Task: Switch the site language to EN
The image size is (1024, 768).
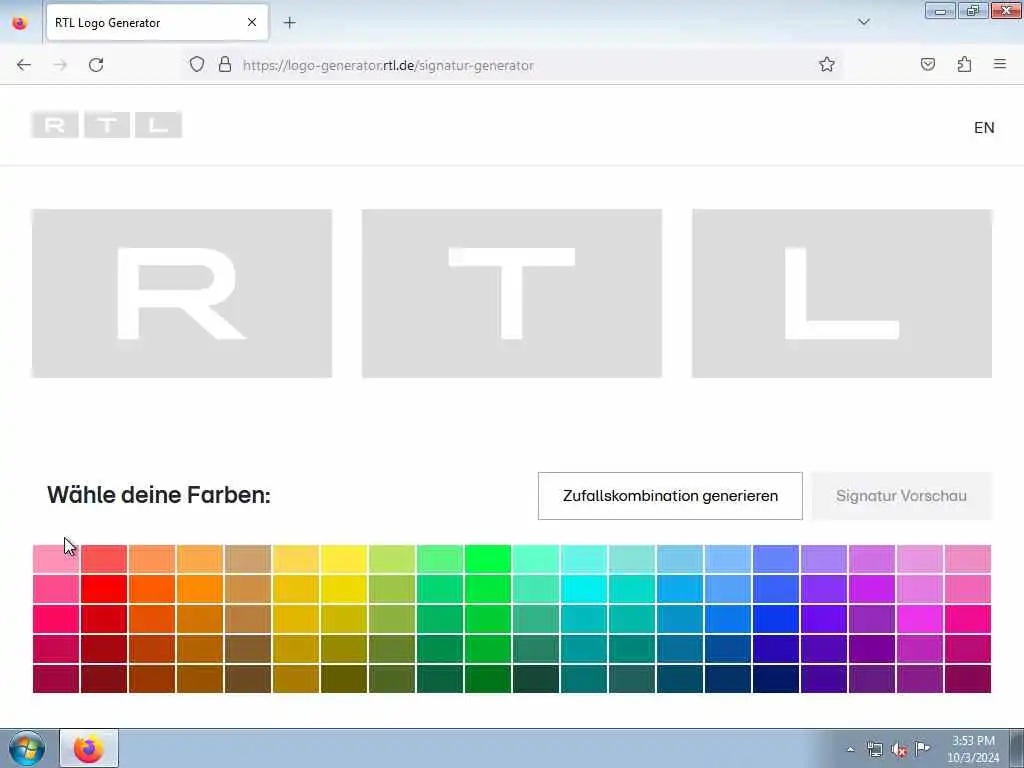Action: click(x=984, y=127)
